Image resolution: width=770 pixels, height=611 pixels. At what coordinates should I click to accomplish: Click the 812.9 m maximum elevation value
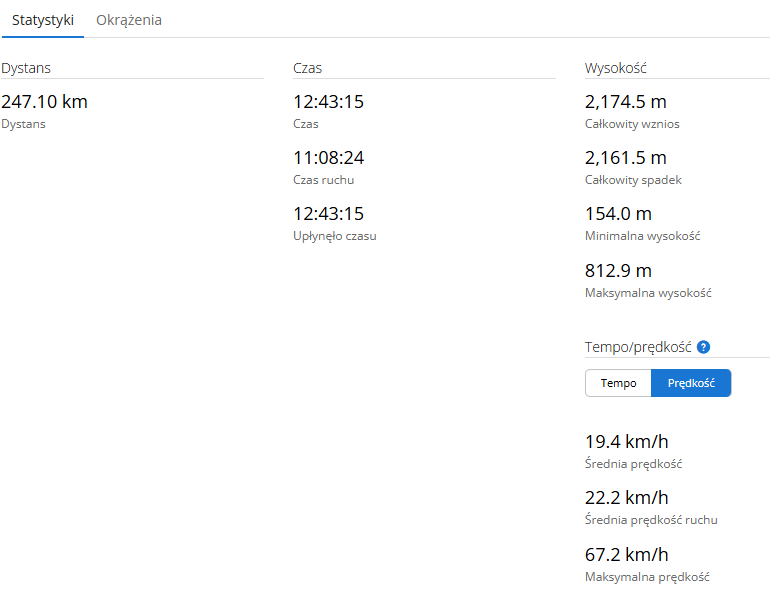click(x=618, y=271)
